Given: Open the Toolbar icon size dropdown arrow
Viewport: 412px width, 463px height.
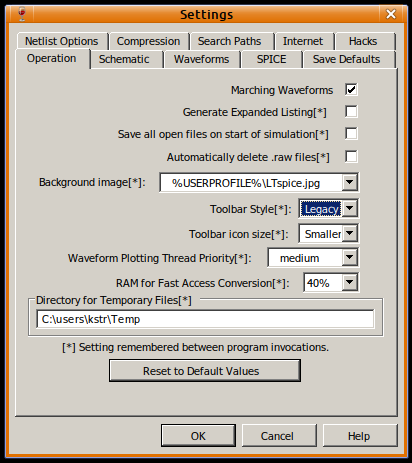Looking at the screenshot, I should pos(349,233).
